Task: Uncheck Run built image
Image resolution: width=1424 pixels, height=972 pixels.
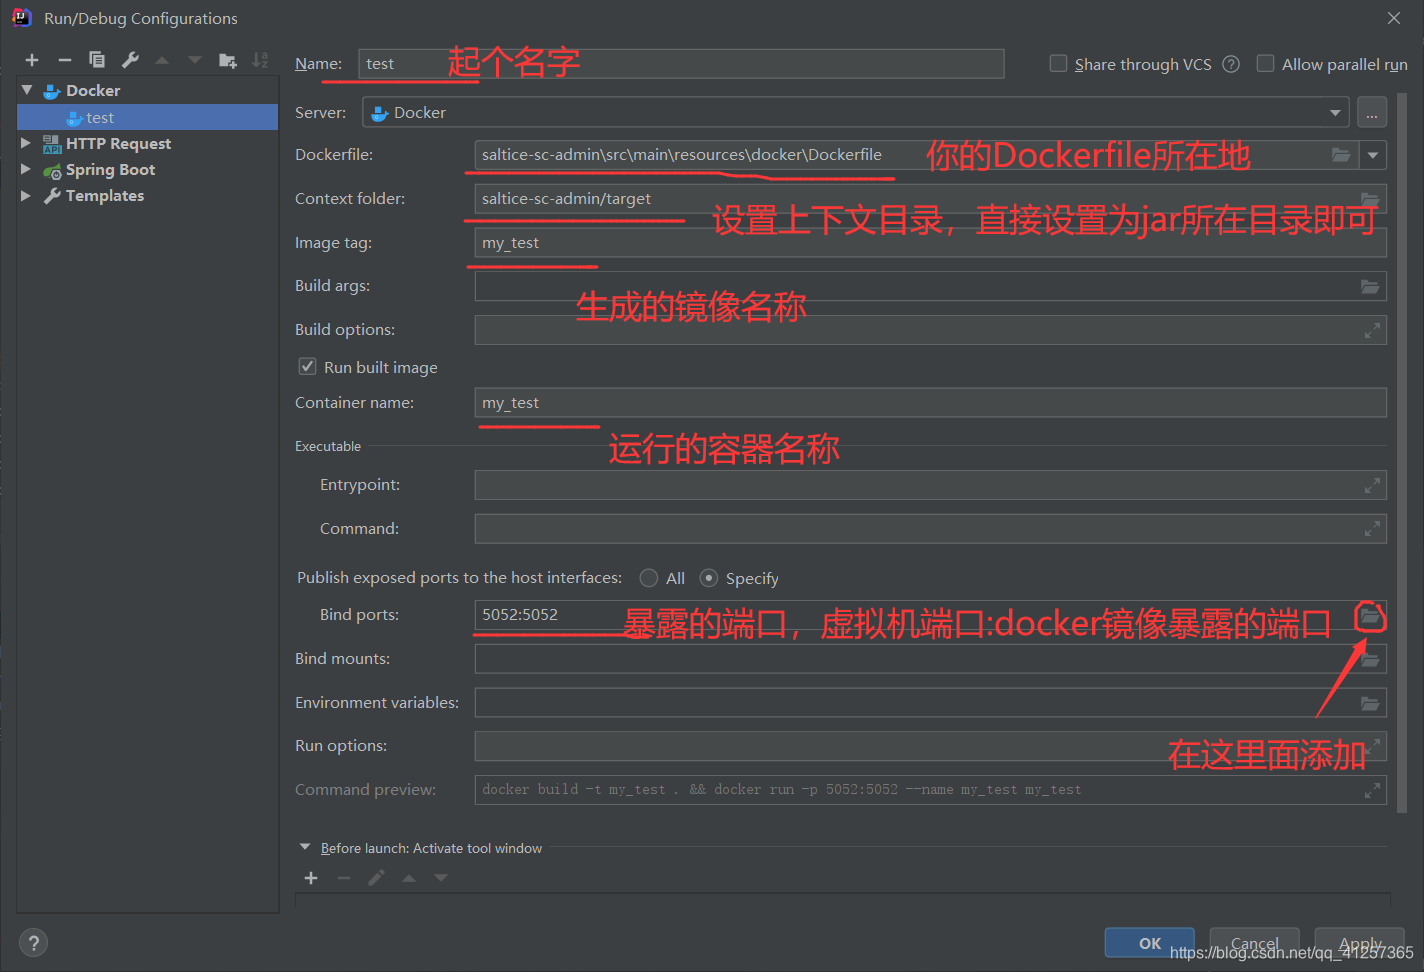Action: tap(308, 366)
